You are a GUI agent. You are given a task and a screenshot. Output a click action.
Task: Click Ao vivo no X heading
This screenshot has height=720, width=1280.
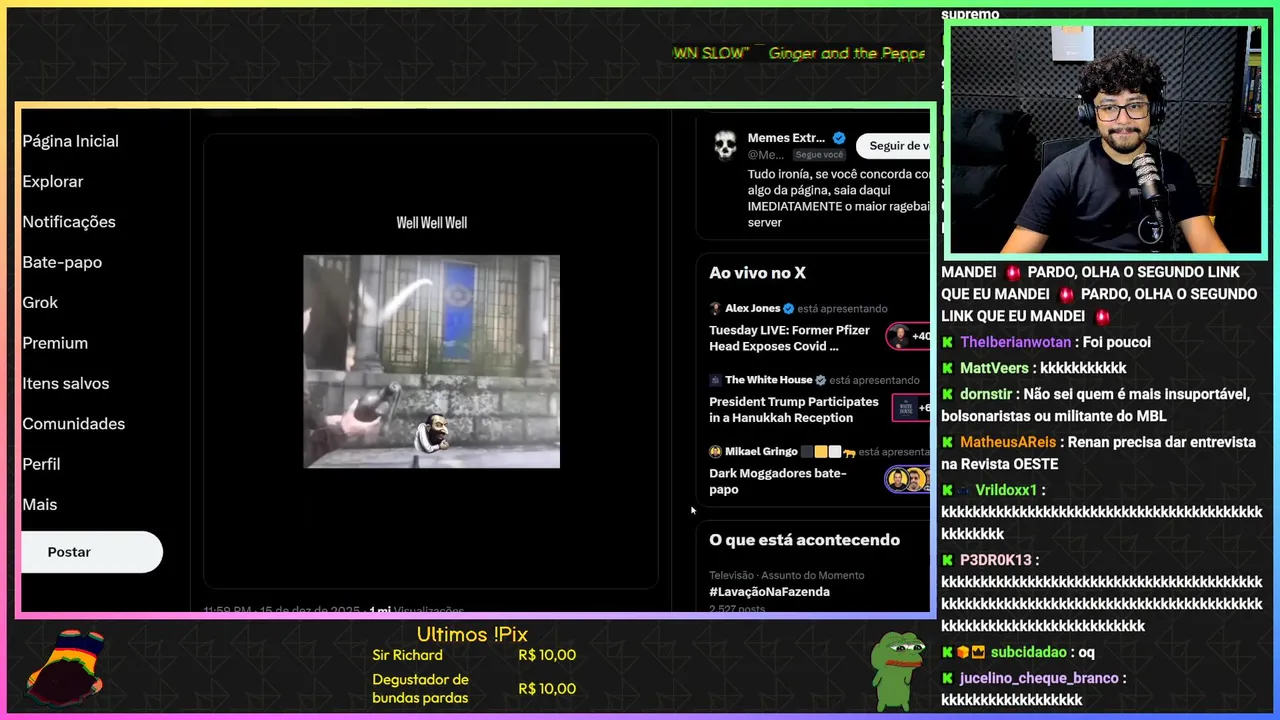pos(757,273)
